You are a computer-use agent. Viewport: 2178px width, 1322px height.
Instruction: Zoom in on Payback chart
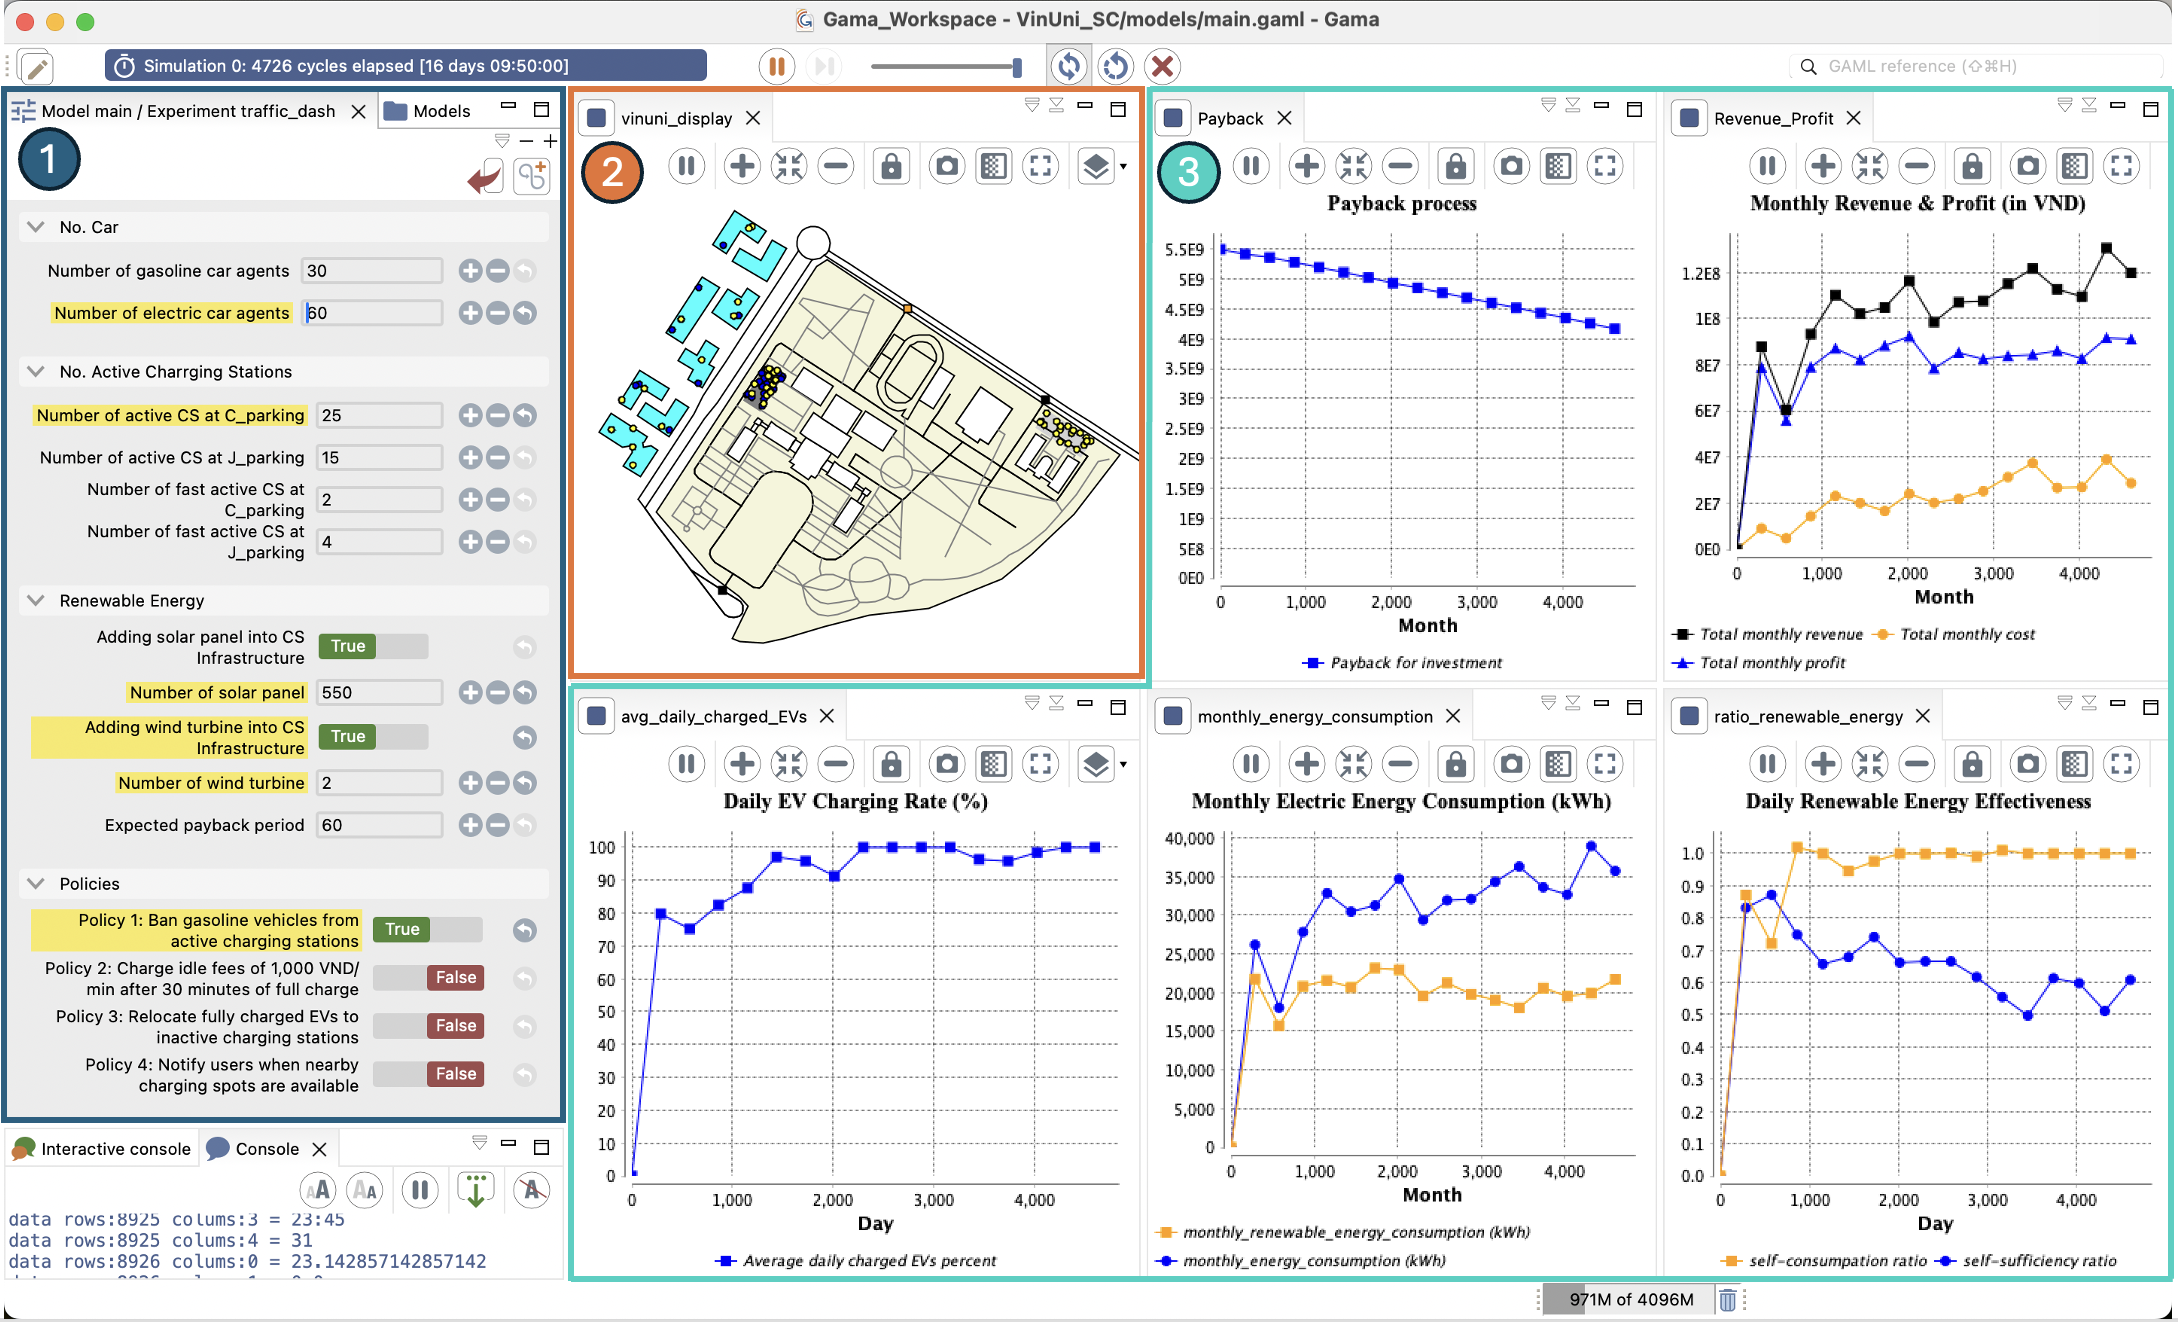(x=1306, y=166)
